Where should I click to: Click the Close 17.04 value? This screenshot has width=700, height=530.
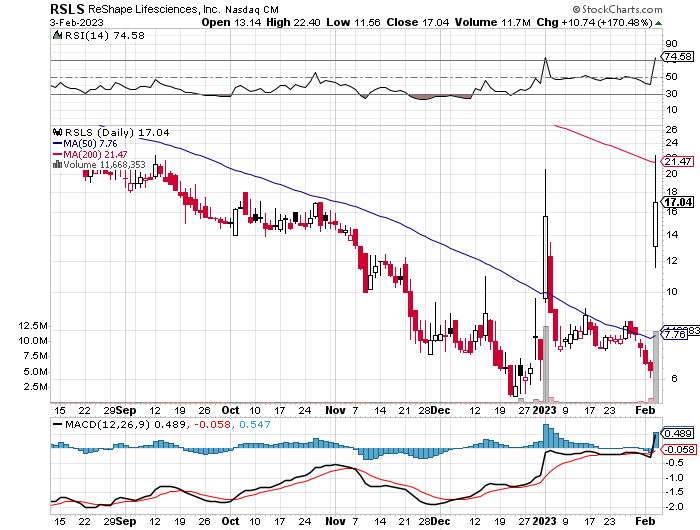point(417,22)
